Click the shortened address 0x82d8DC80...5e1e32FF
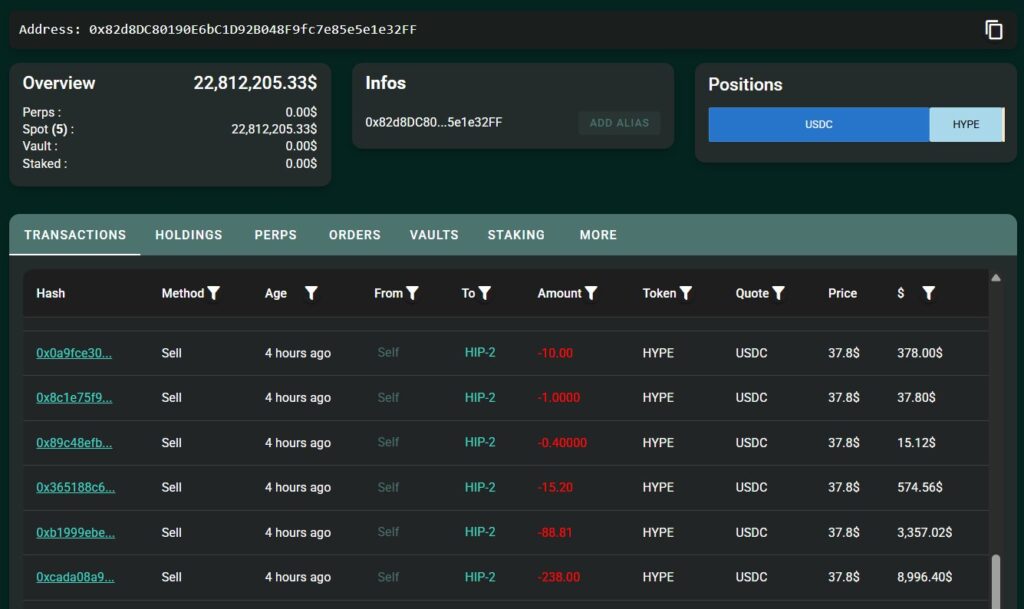 coord(434,122)
